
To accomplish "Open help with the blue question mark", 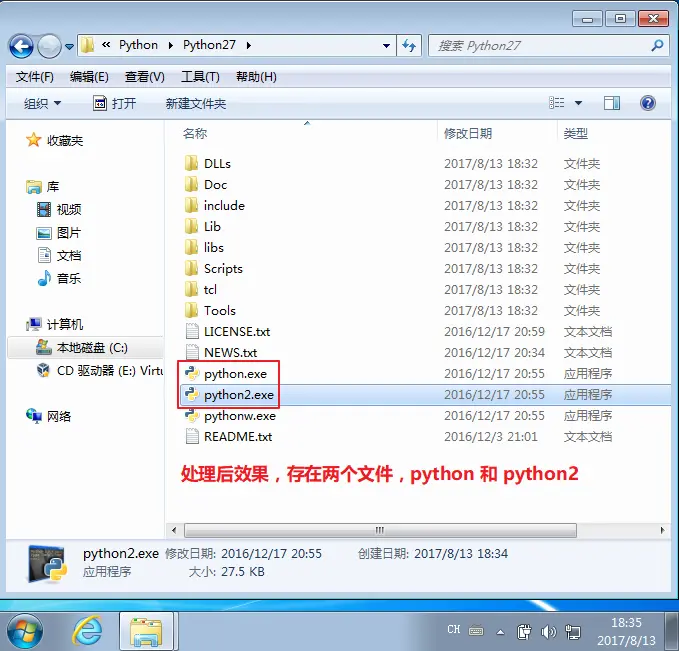I will [x=648, y=103].
